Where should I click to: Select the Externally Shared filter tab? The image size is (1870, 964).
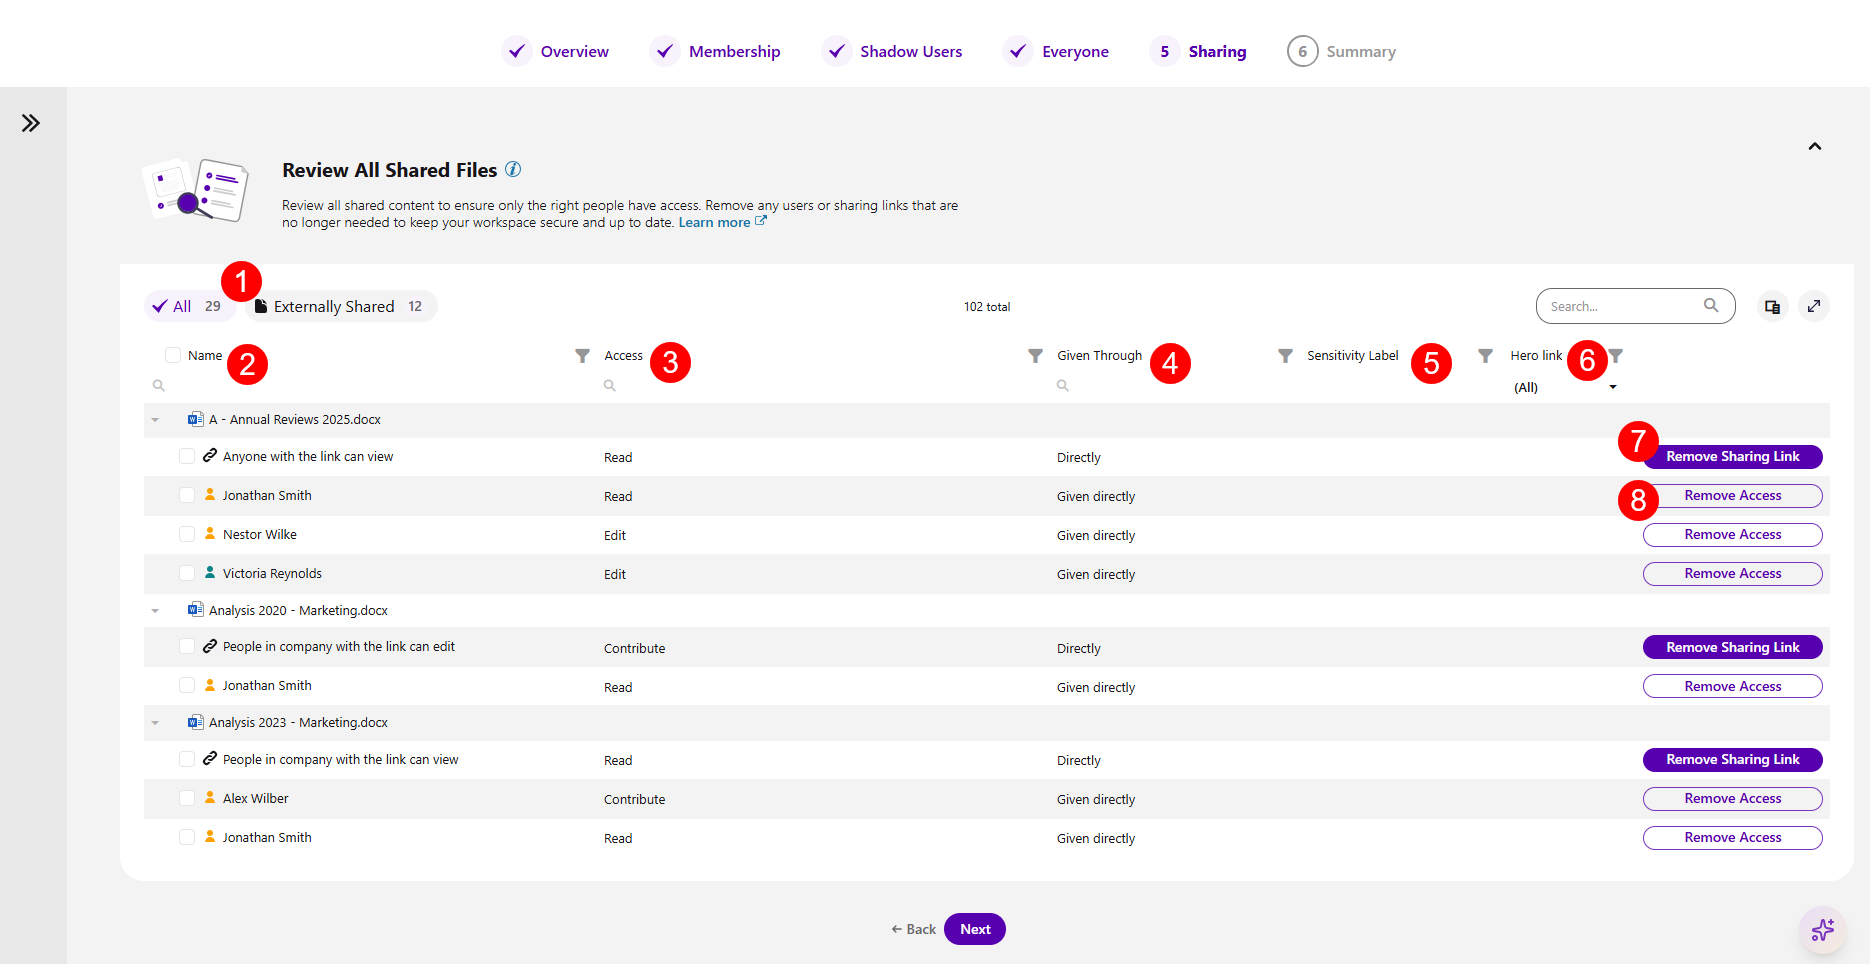341,306
